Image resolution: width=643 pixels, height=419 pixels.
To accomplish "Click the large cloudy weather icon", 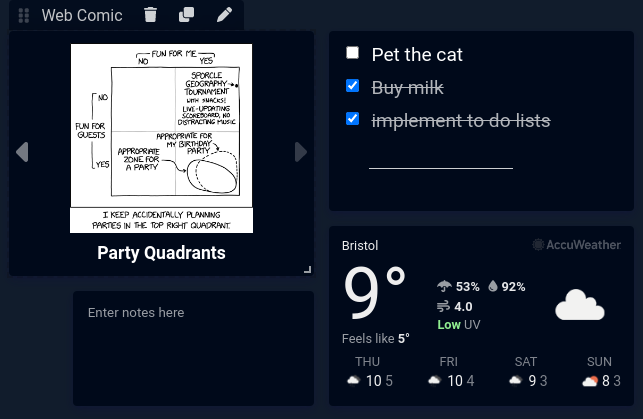I will point(580,304).
